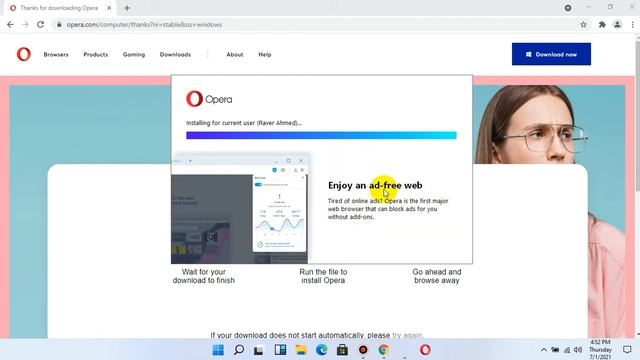The height and width of the screenshot is (360, 640).
Task: Open the Chrome profile avatar icon
Action: pos(618,24)
